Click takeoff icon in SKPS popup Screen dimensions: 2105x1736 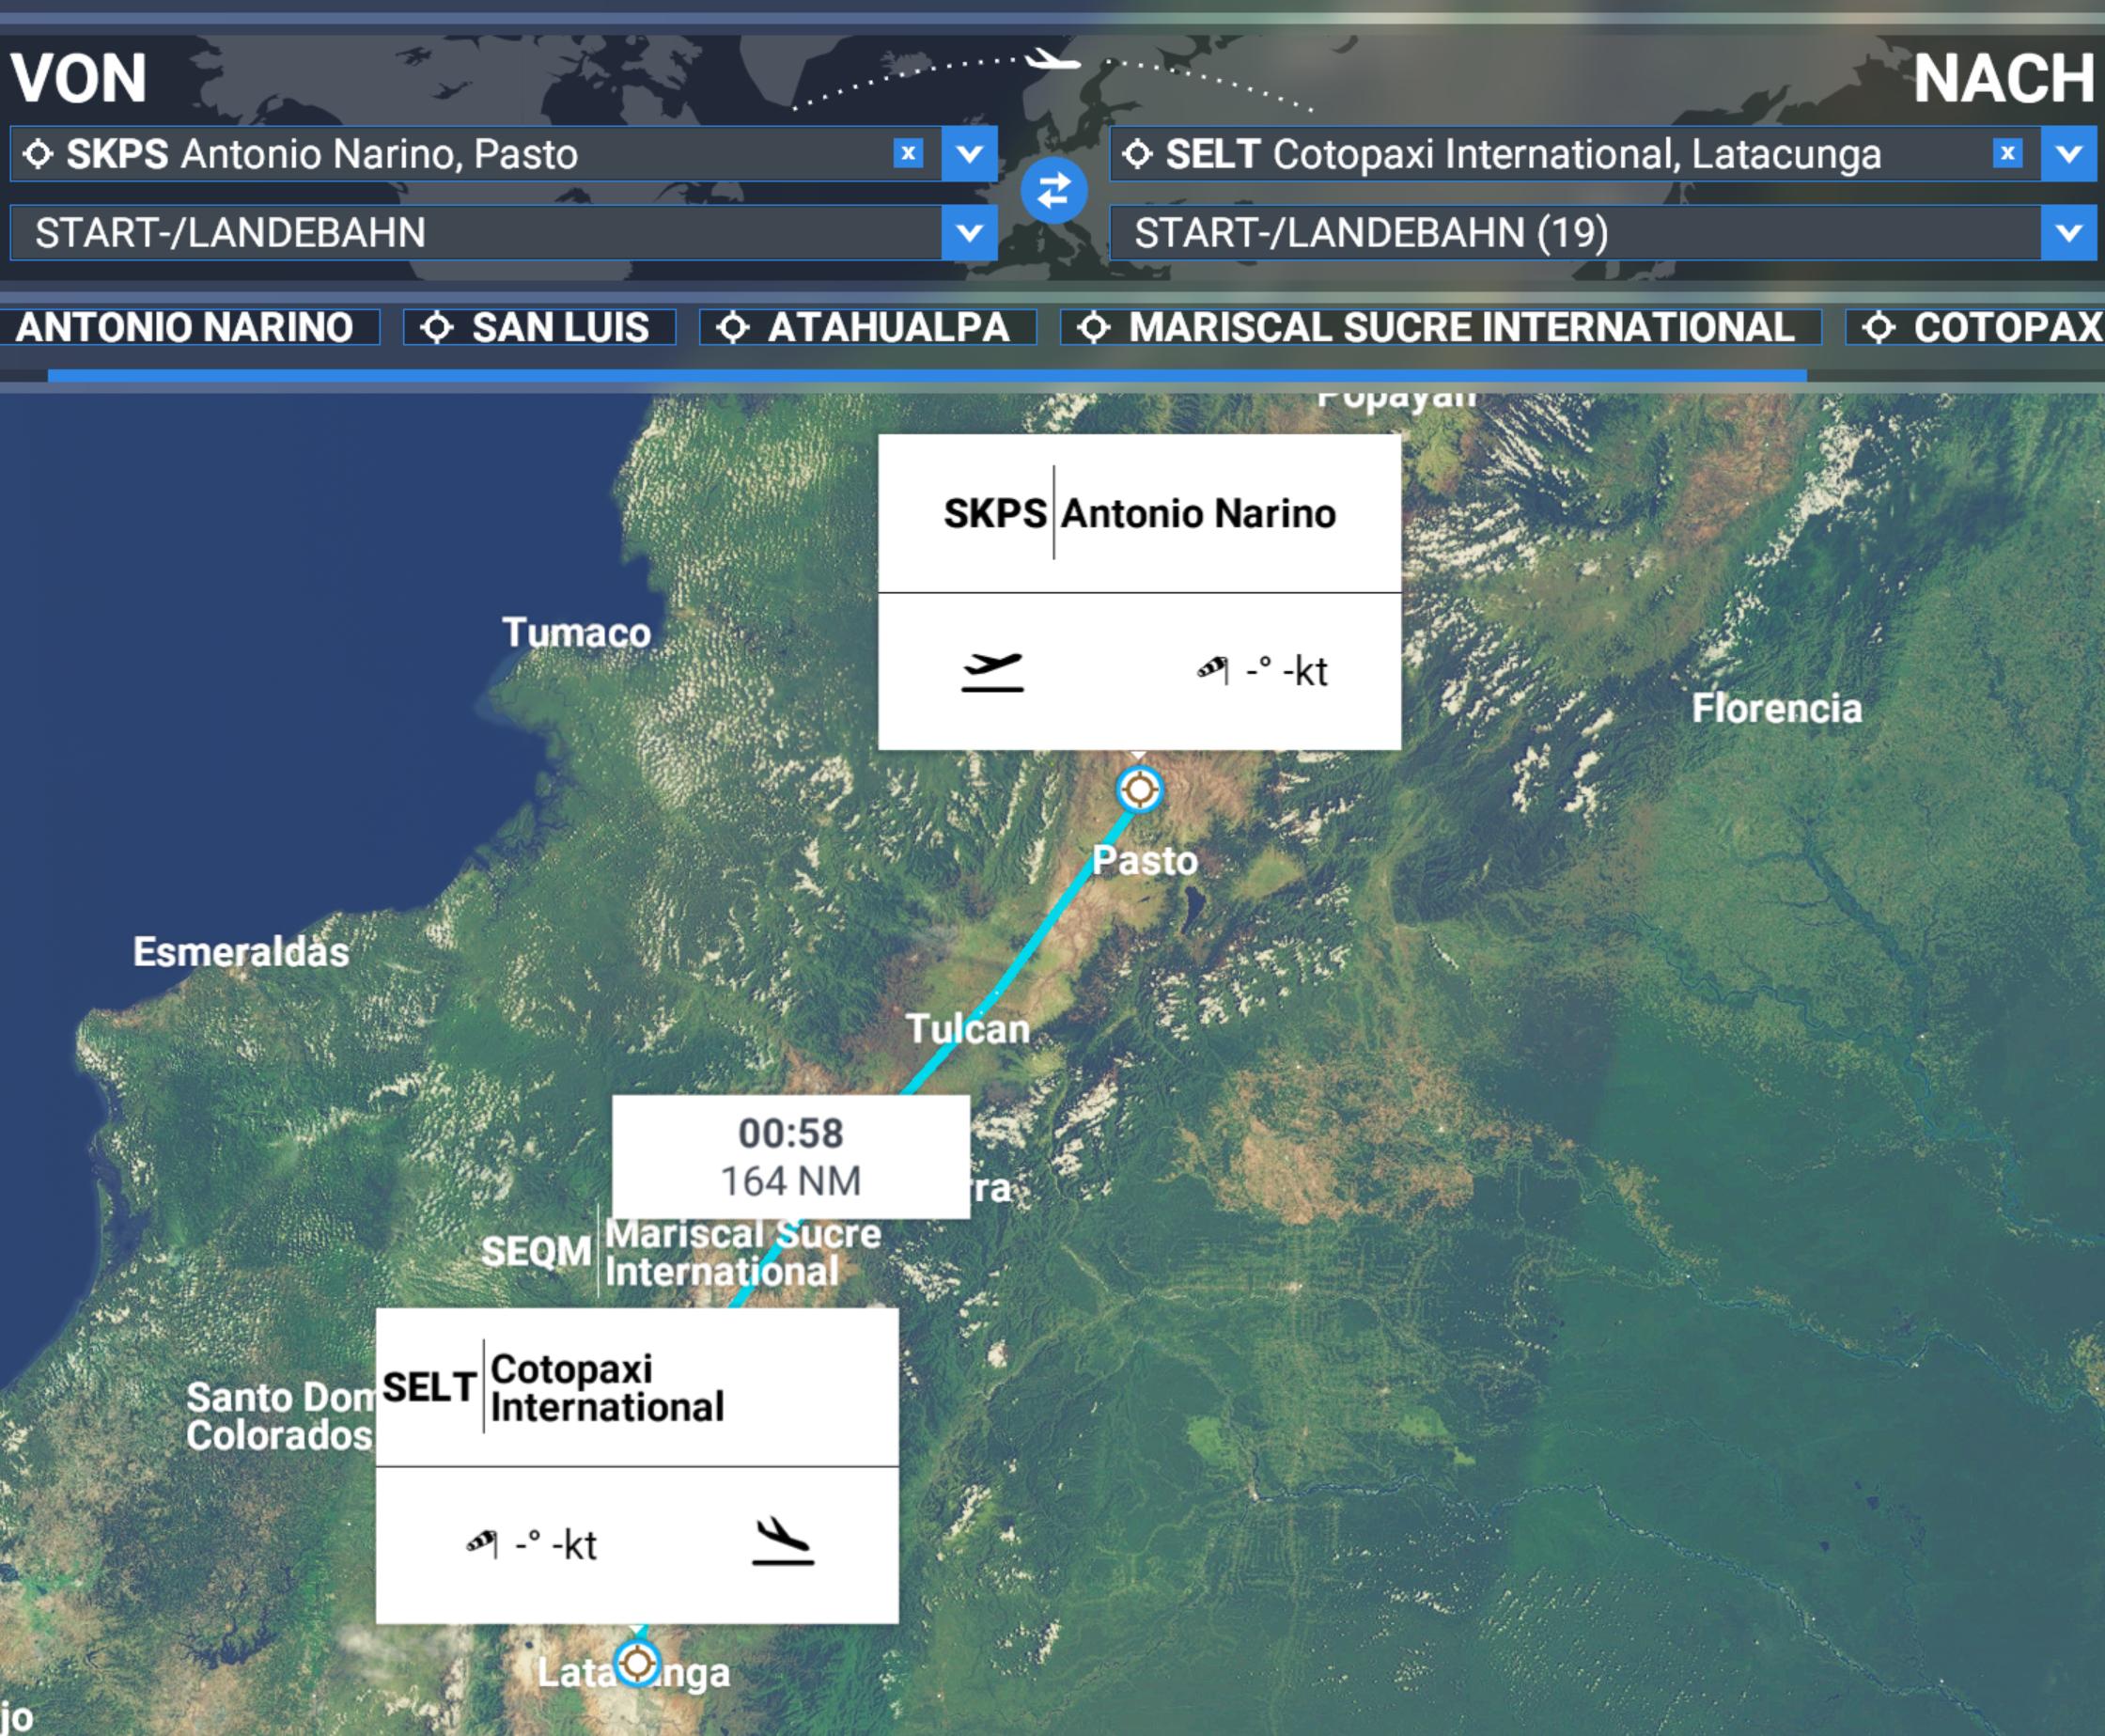click(x=992, y=672)
